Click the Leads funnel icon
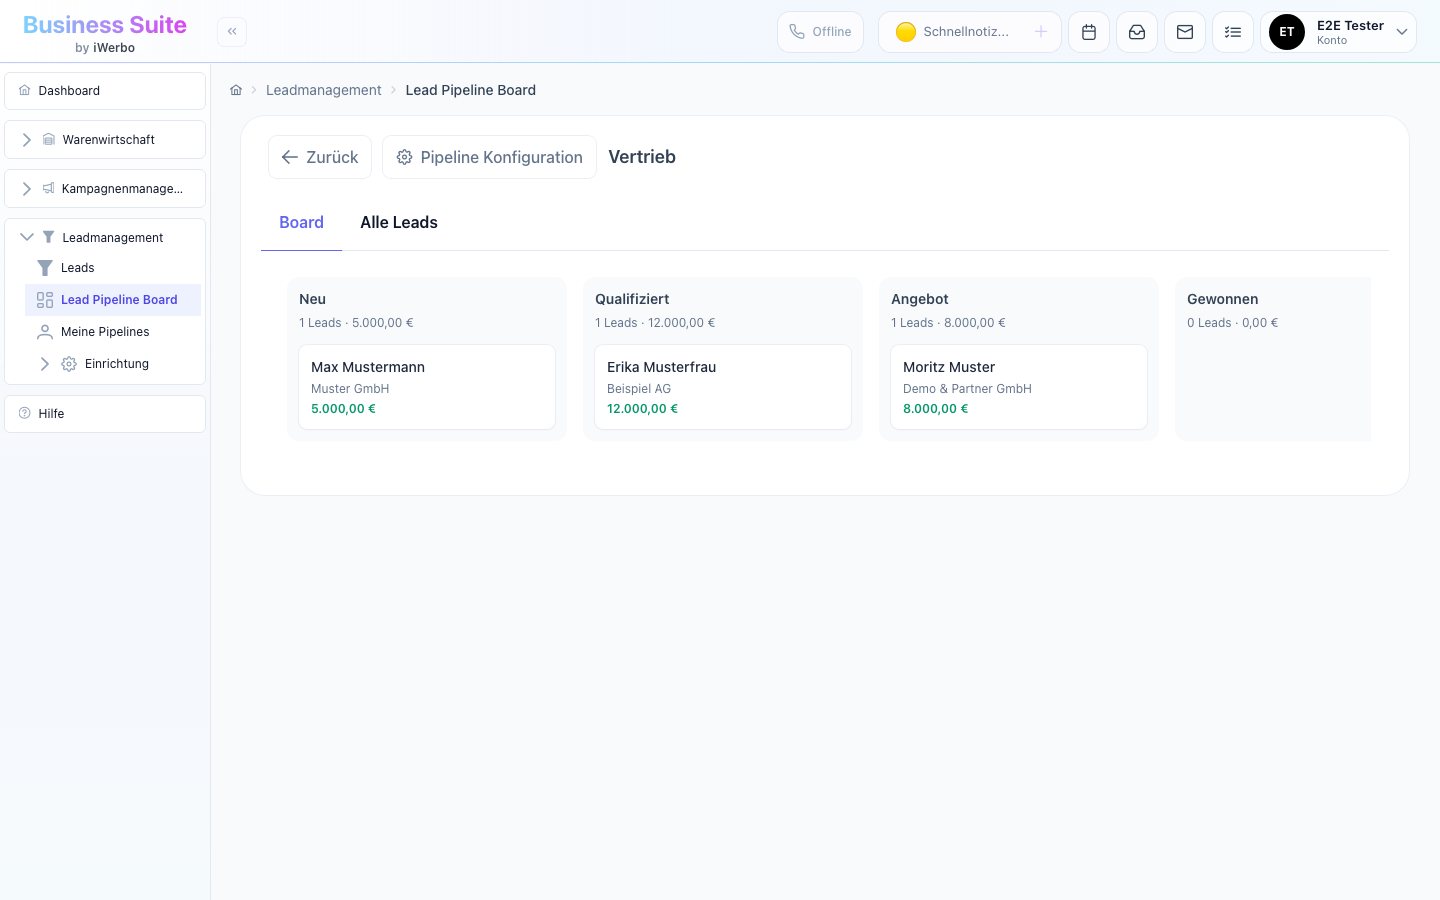This screenshot has width=1440, height=900. [x=45, y=268]
